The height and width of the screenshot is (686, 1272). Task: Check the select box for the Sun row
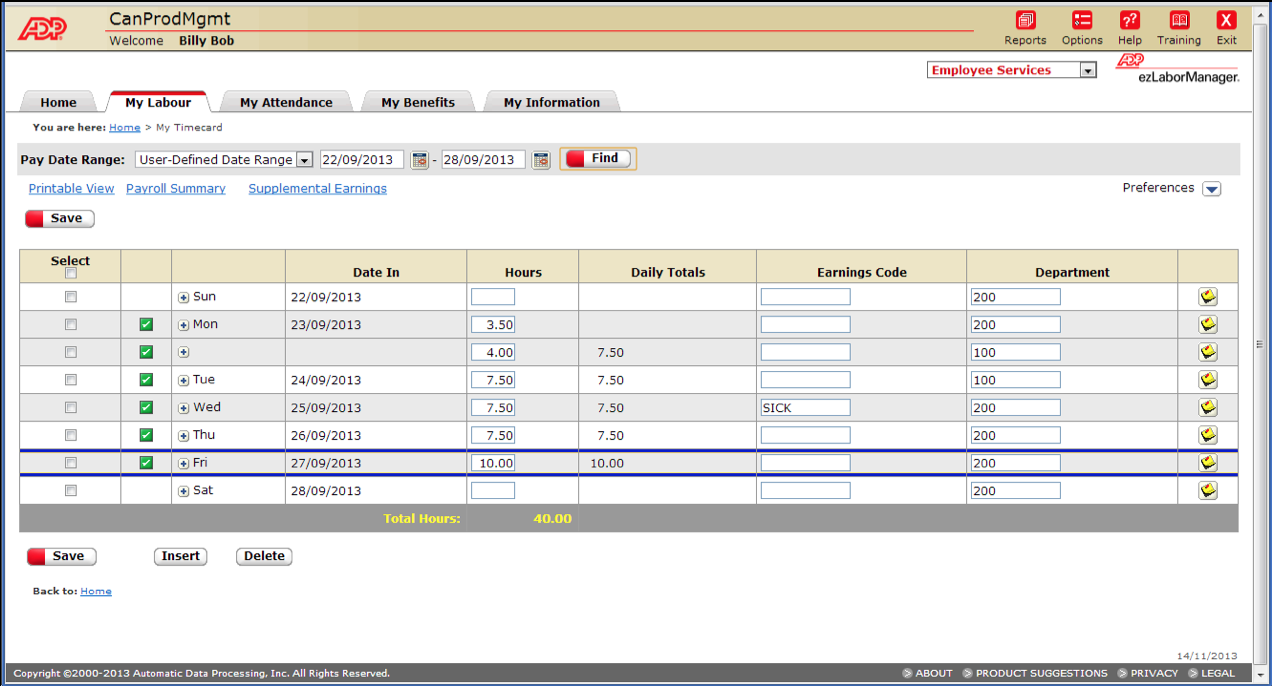(70, 297)
